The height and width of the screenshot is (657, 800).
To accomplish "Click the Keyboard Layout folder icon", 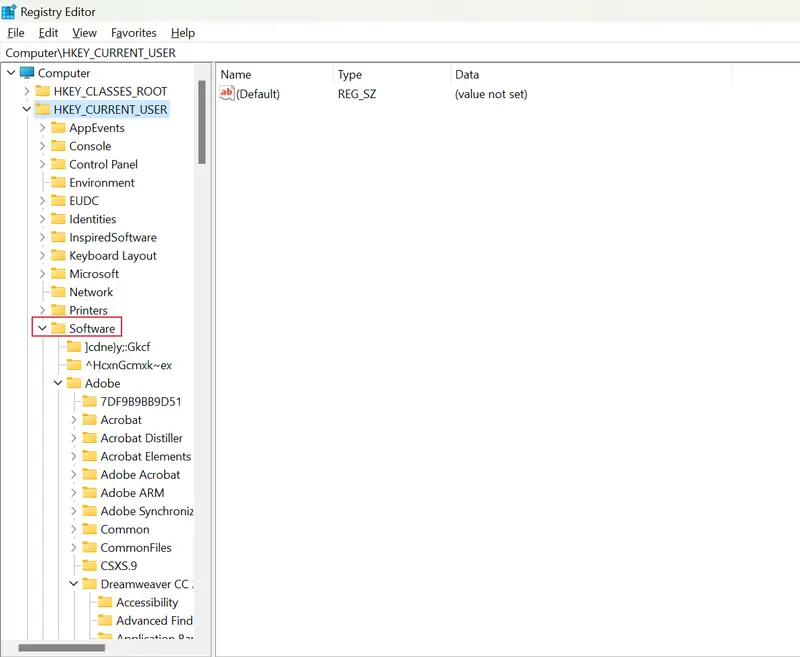I will (58, 255).
